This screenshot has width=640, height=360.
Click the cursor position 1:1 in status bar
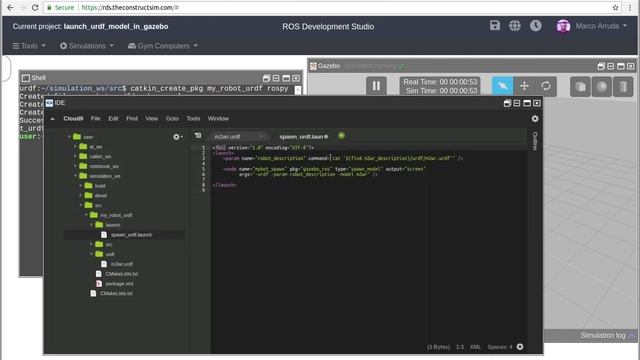(x=460, y=347)
